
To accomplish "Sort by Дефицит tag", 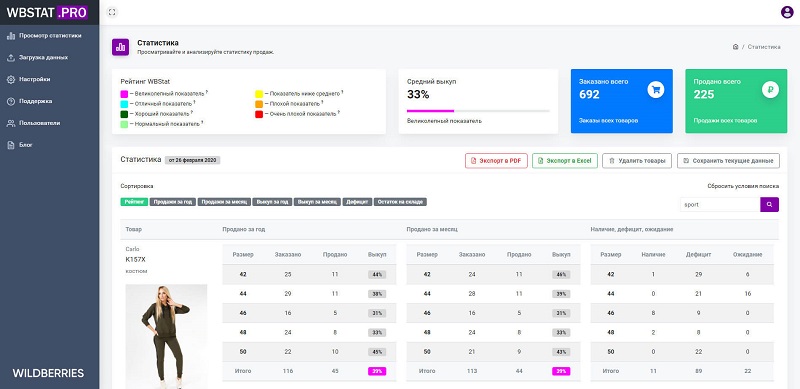I will 357,202.
